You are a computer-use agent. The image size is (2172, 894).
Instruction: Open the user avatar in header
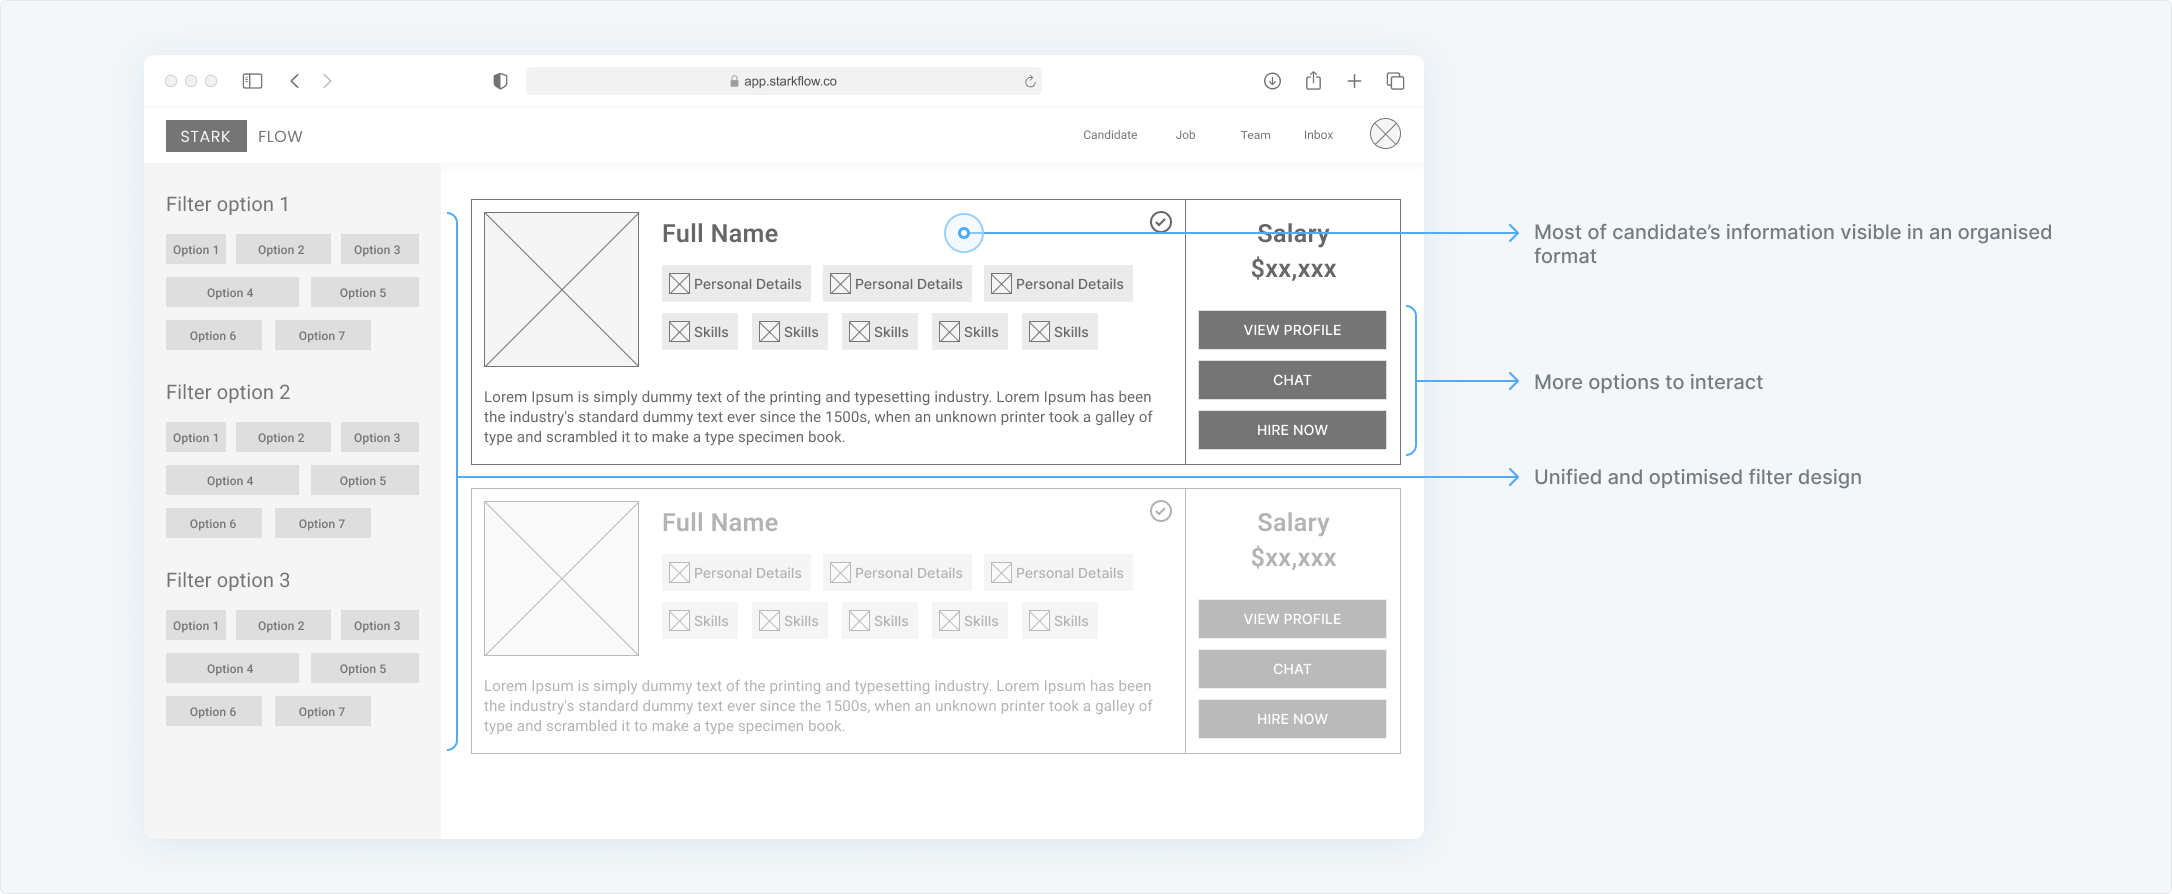[1385, 134]
